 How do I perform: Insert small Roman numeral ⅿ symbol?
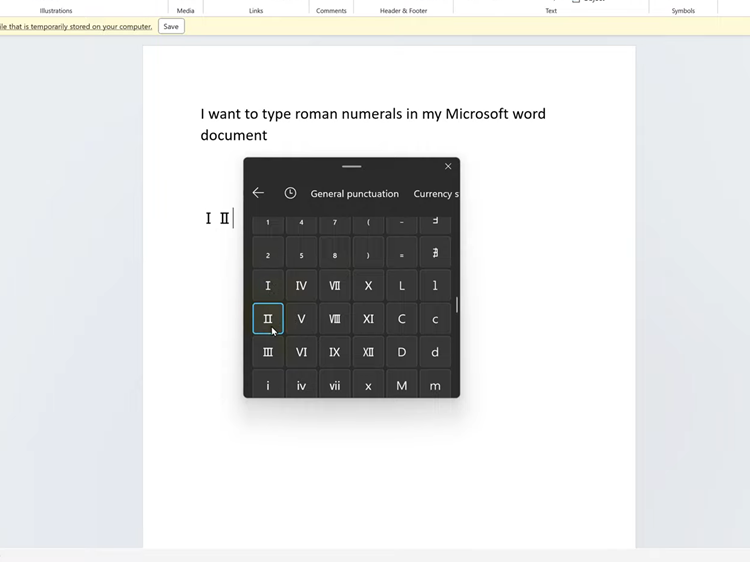point(435,384)
